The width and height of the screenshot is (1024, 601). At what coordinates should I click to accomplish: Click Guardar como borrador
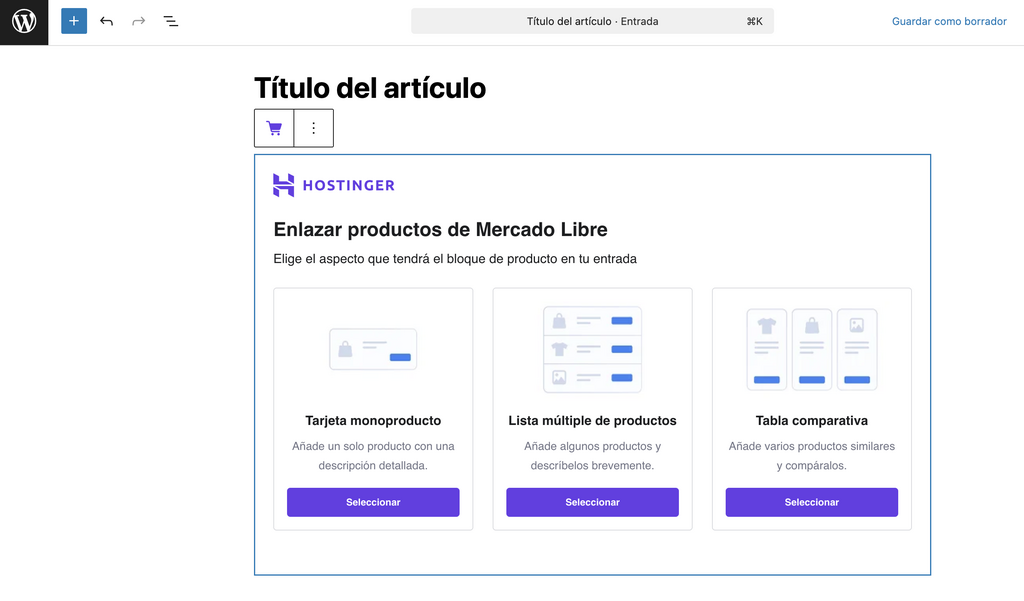[948, 21]
